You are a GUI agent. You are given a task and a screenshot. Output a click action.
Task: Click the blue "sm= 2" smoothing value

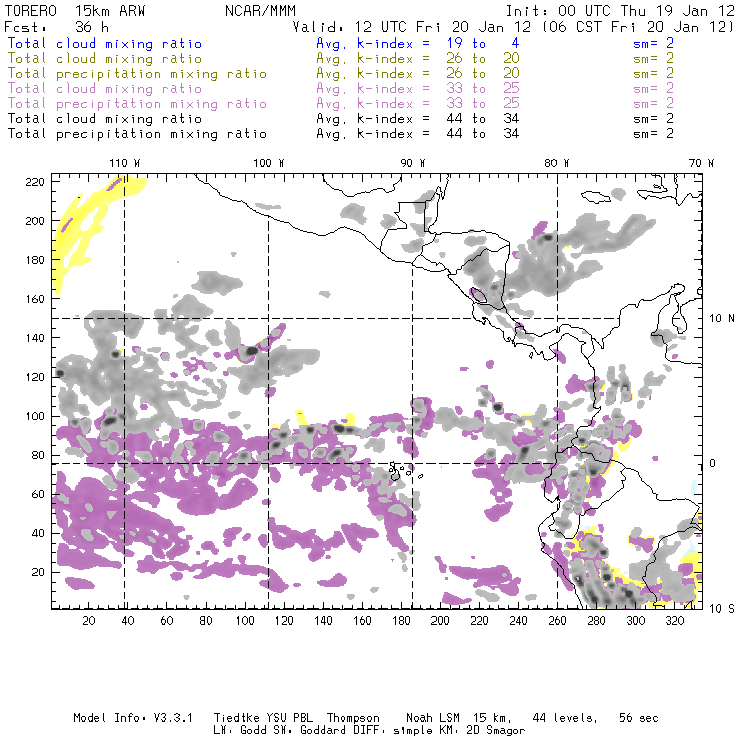[653, 43]
